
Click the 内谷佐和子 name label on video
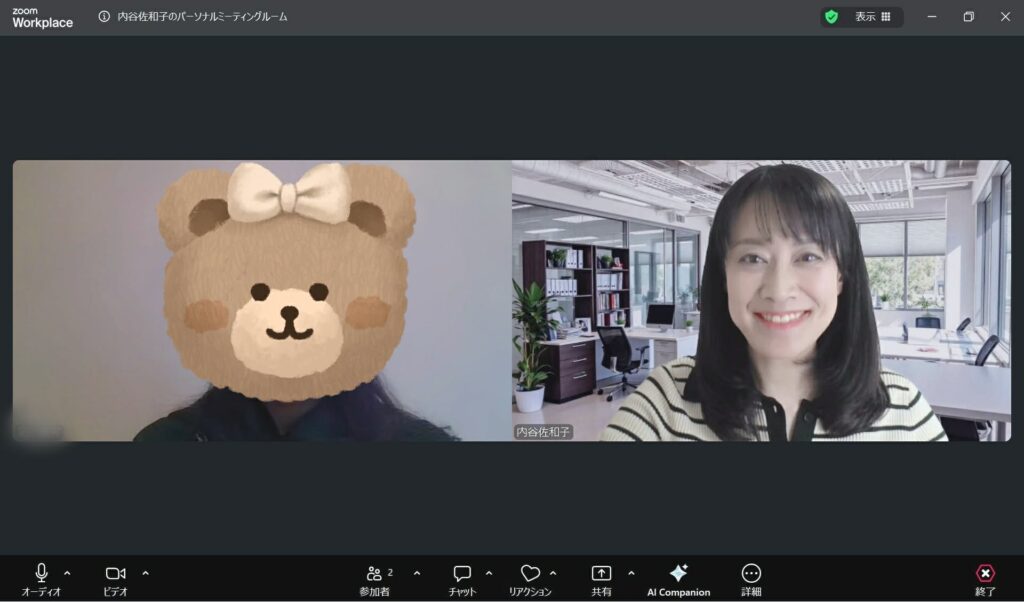point(543,432)
